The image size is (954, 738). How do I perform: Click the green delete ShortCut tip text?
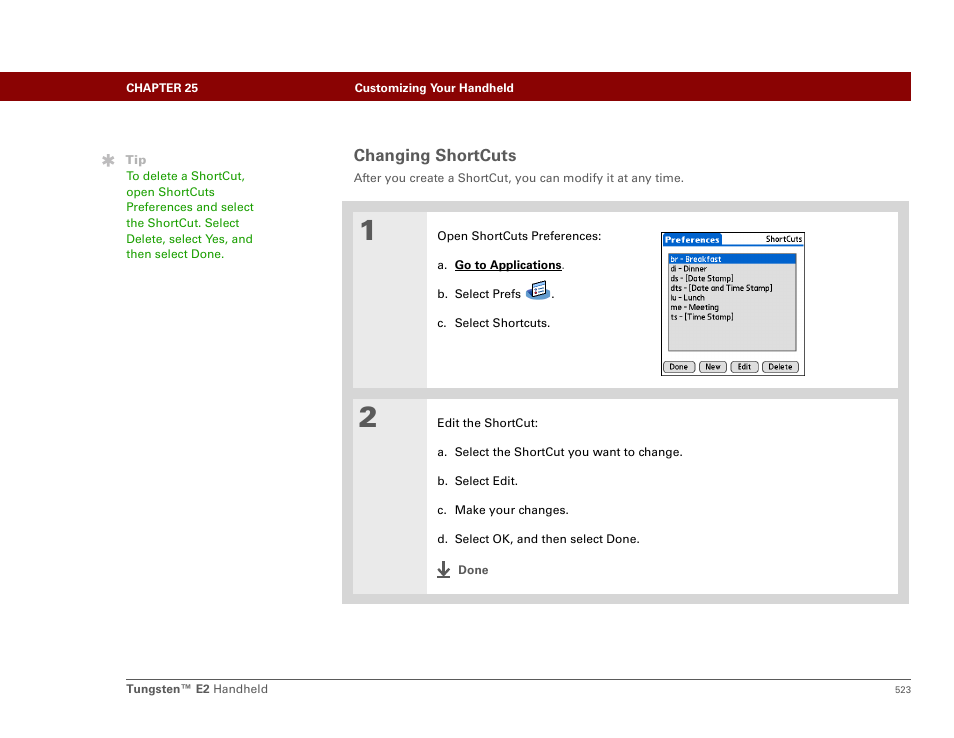tap(190, 215)
